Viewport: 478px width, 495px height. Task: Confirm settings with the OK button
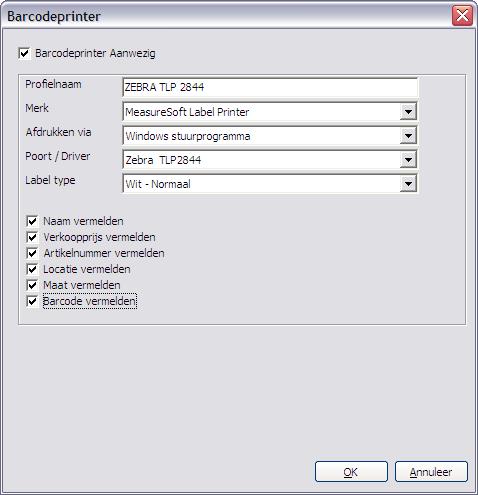351,472
